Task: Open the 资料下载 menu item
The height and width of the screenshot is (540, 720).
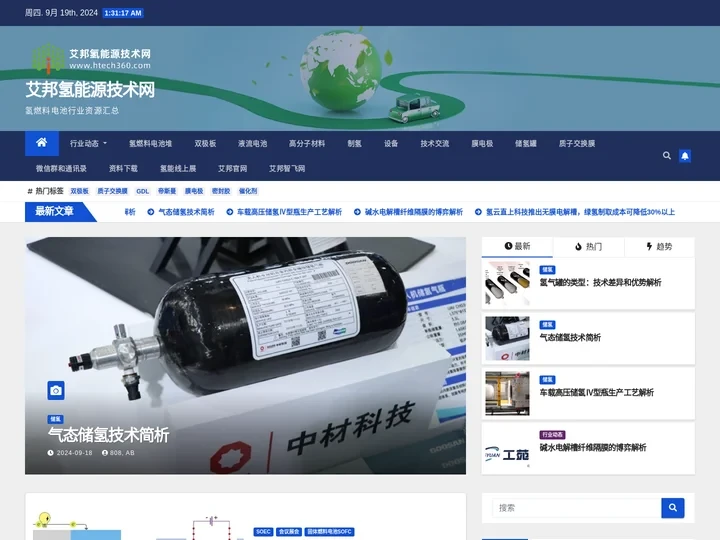Action: tap(123, 169)
